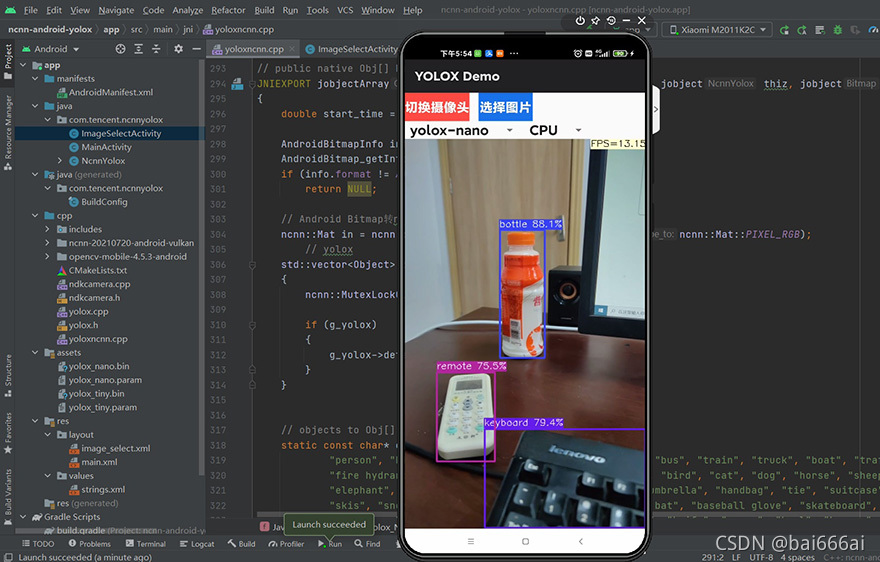
Task: Click the collapse all icon in Project panel
Action: click(x=156, y=49)
